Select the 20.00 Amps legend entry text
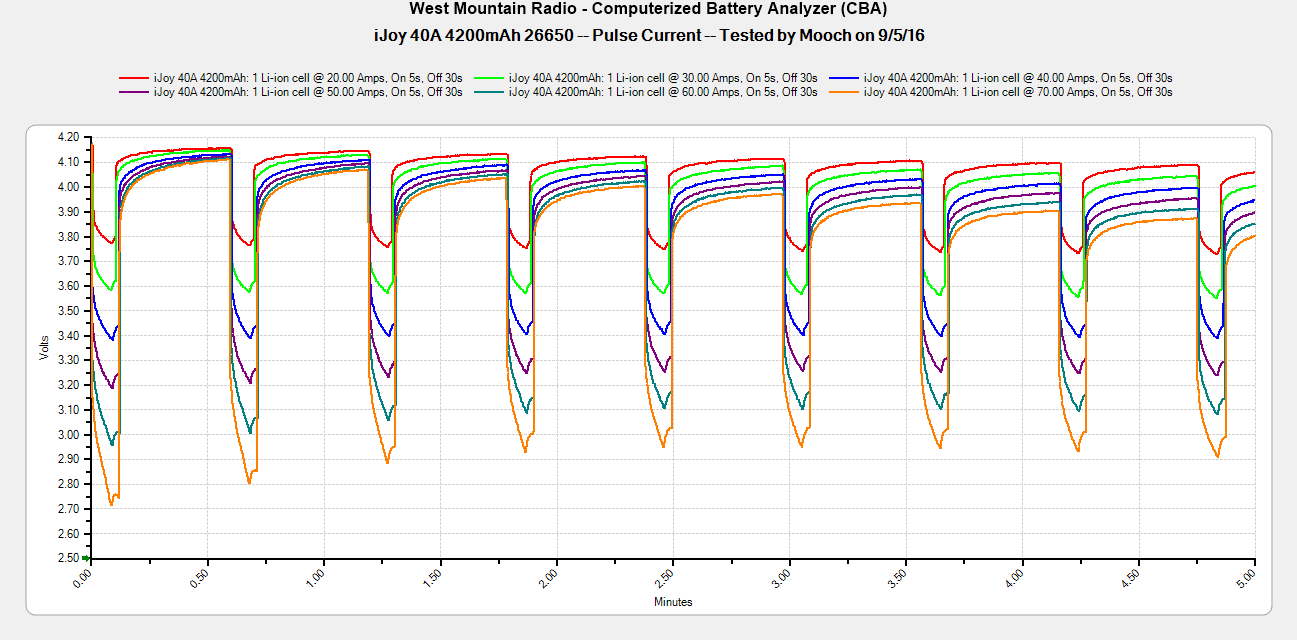 [308, 77]
